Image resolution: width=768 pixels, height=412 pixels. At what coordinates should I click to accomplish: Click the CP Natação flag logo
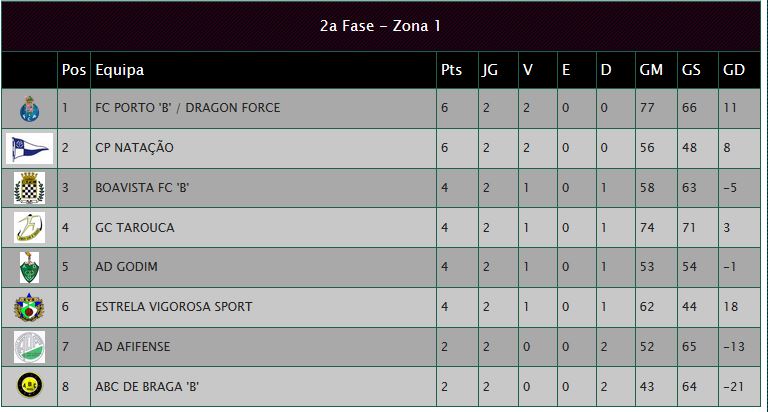click(x=29, y=148)
